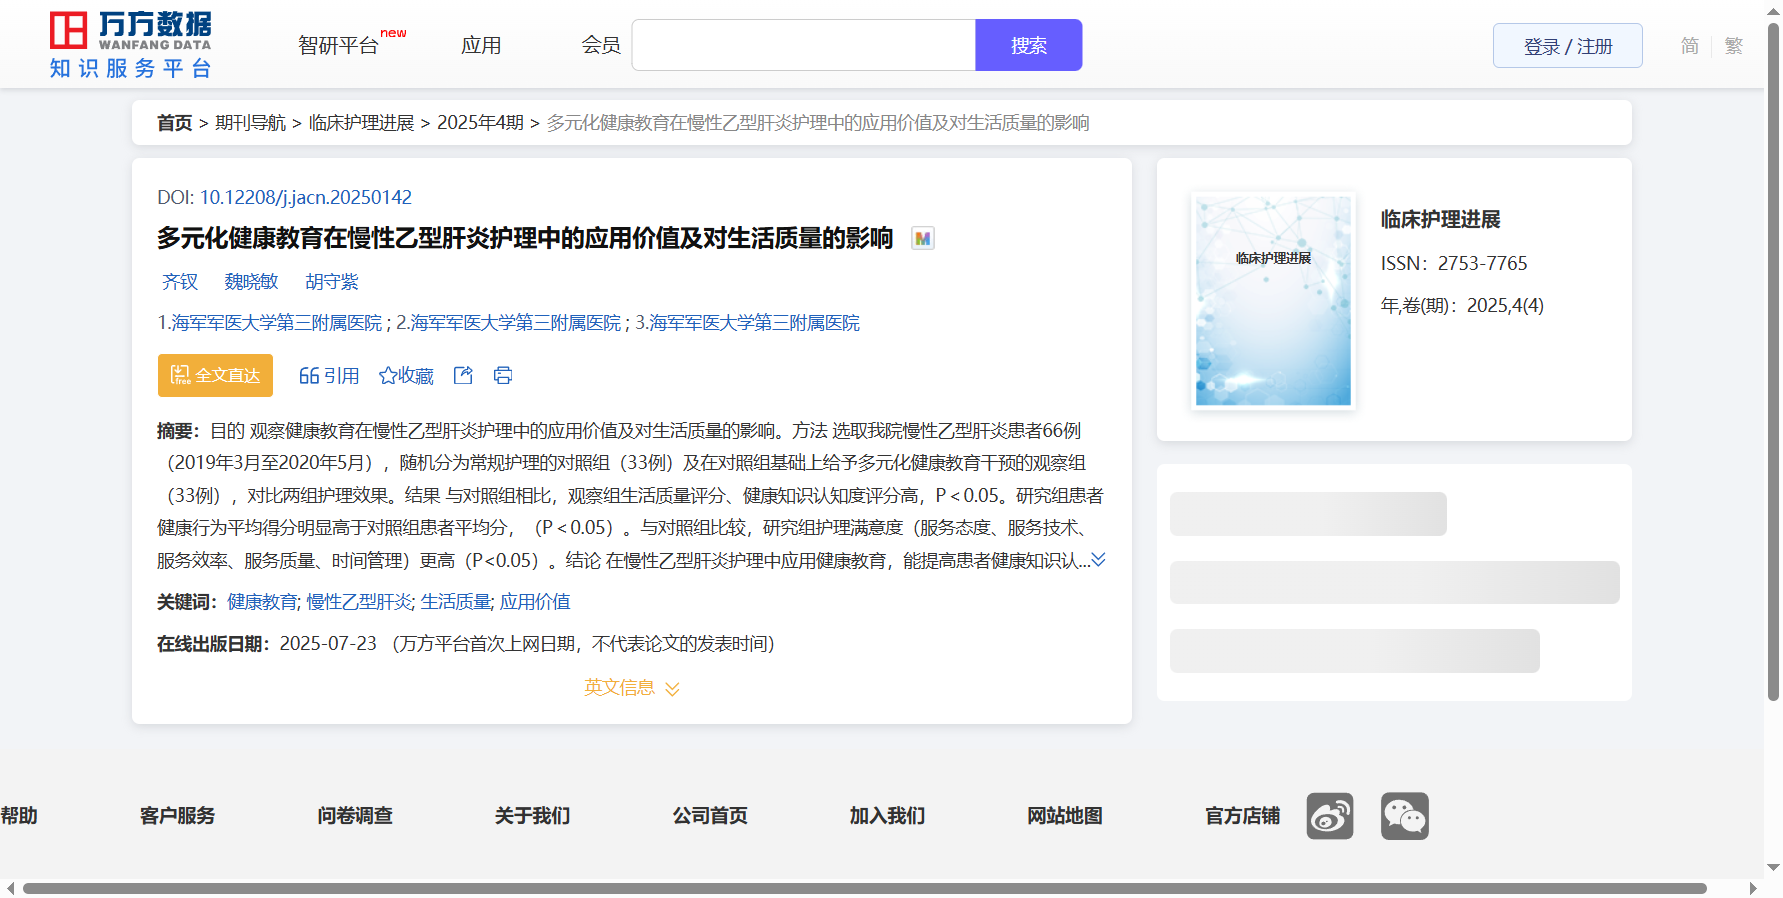Open 官方店铺 footer link
The image size is (1783, 898).
tap(1242, 816)
